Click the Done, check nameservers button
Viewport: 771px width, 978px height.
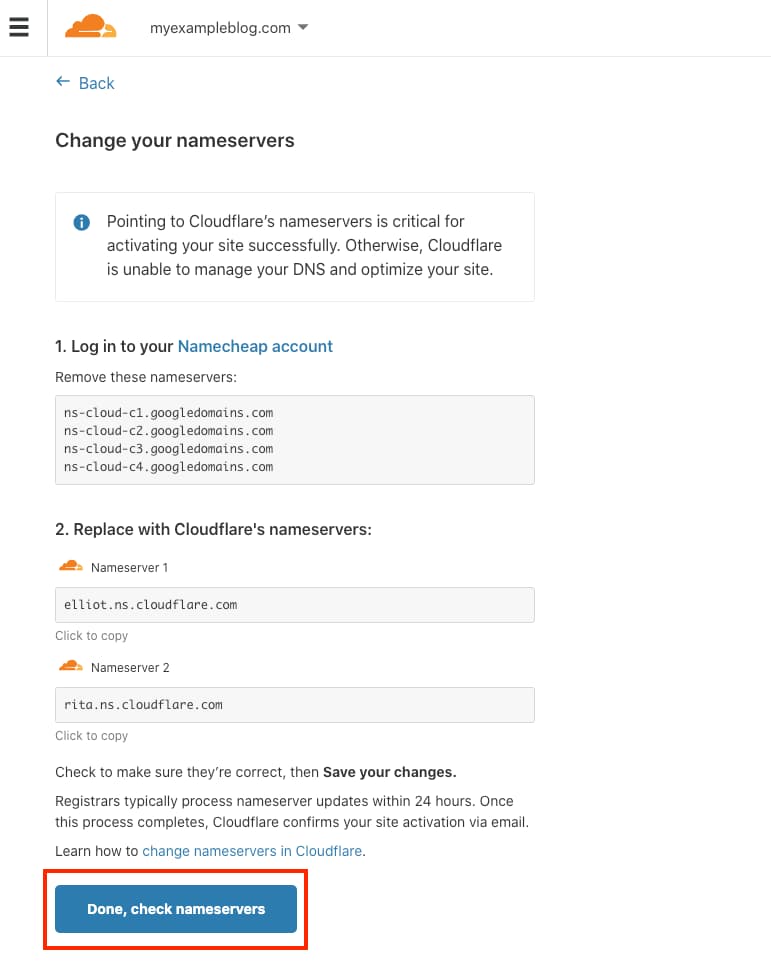[x=176, y=909]
